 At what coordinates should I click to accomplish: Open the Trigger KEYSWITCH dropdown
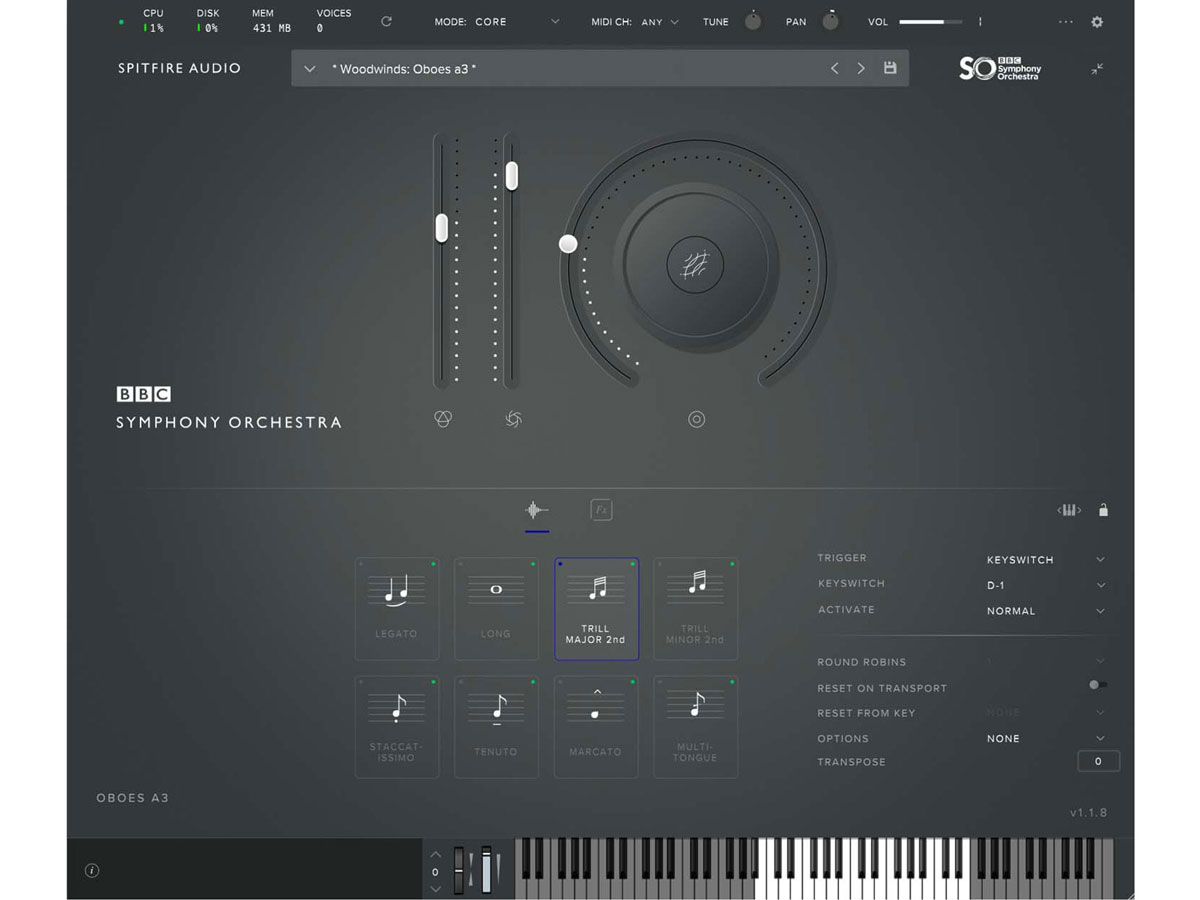[x=1045, y=560]
